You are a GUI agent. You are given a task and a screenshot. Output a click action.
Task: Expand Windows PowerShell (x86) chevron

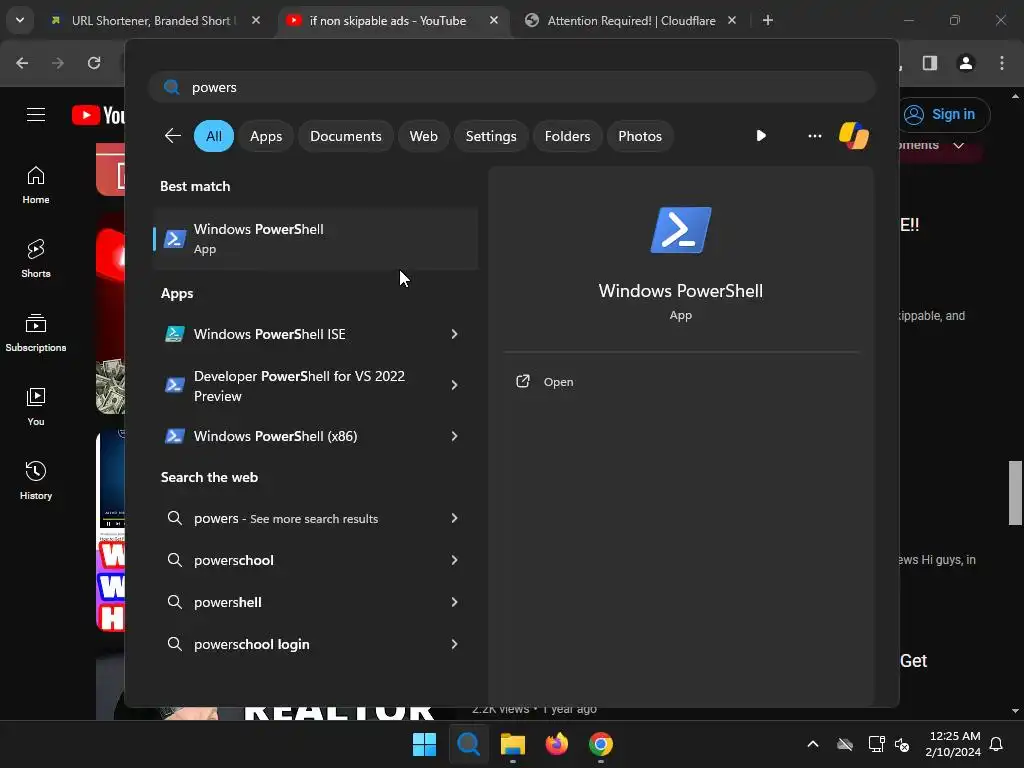(454, 436)
